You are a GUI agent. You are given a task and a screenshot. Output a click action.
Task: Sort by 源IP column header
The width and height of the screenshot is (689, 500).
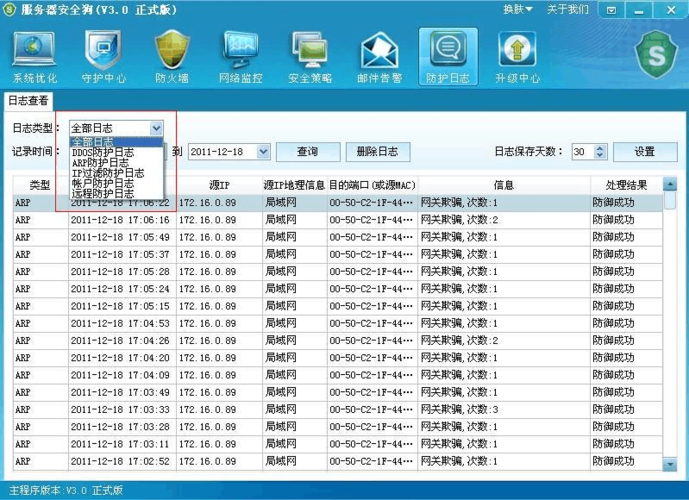[219, 185]
